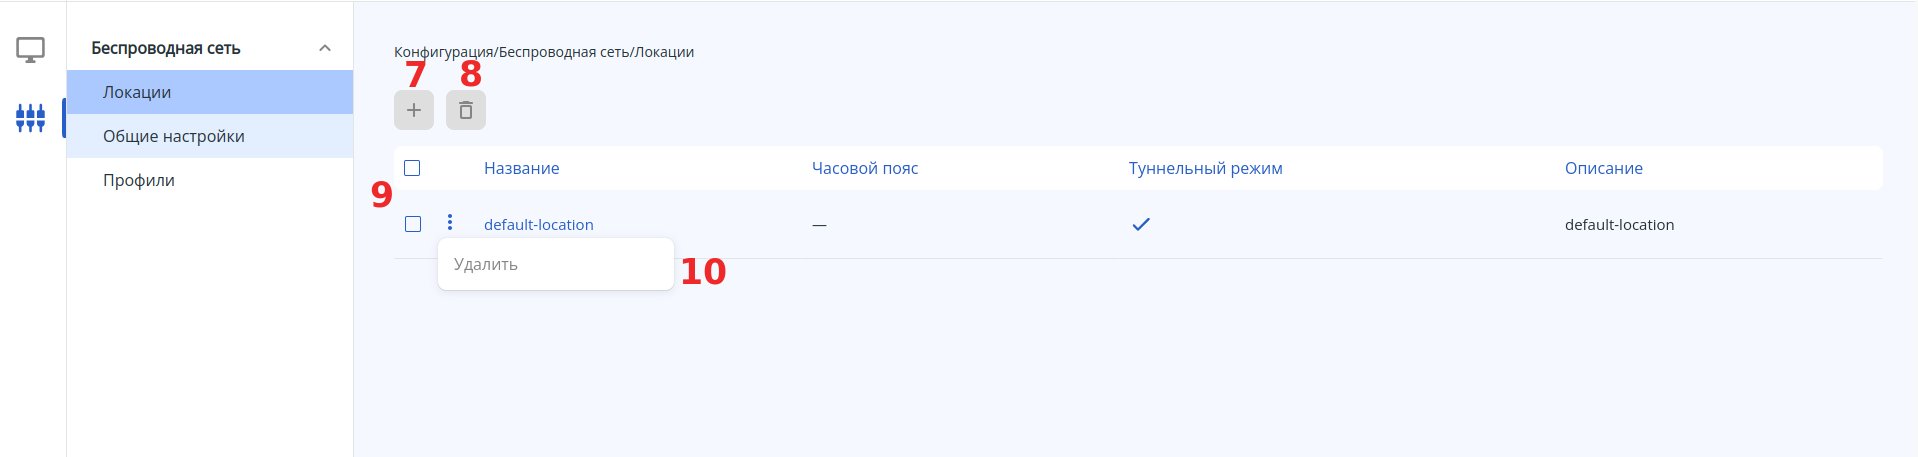
Task: Open three-dot menu for default-location row
Action: 450,222
